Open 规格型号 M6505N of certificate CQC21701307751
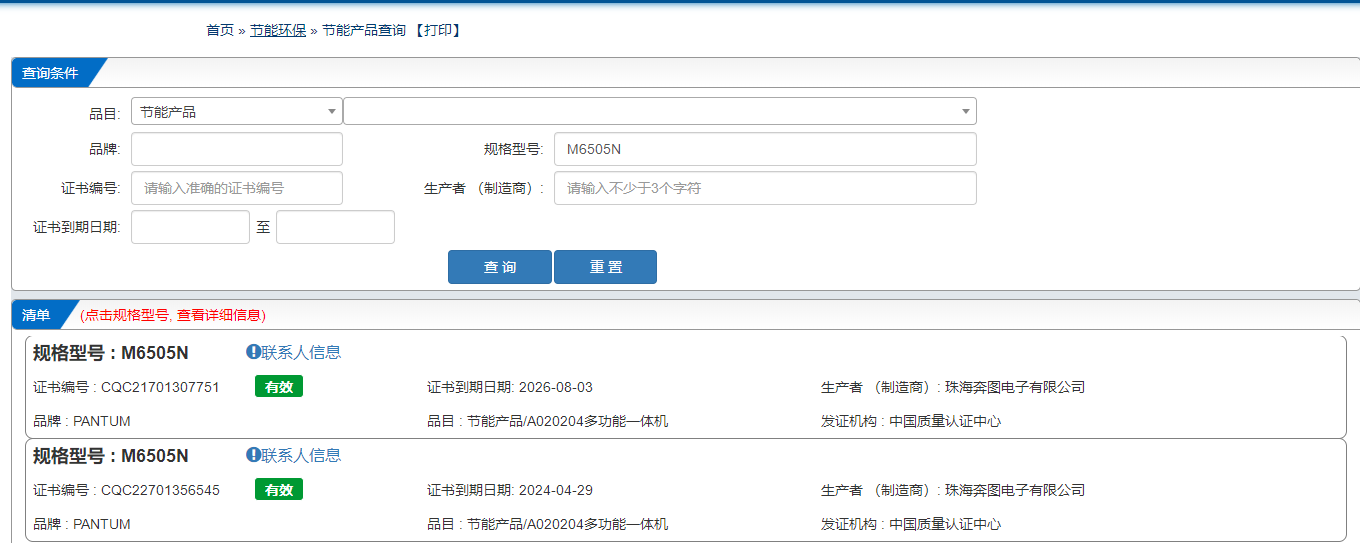Screen dimensions: 1360x543 click(x=110, y=353)
